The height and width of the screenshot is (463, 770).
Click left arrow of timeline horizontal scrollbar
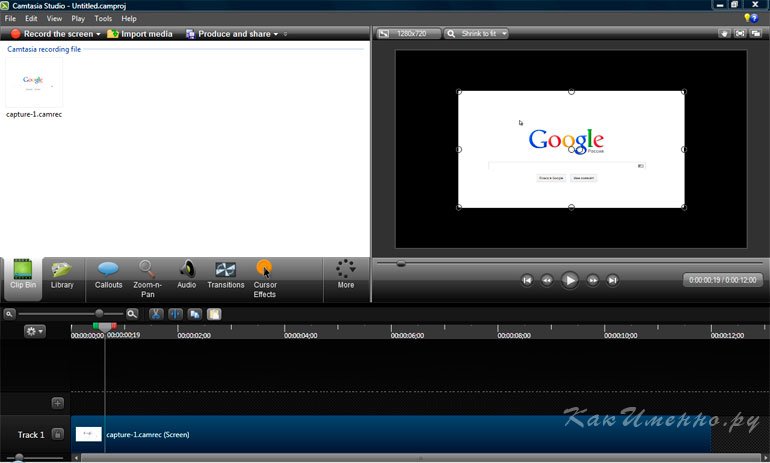(x=76, y=458)
